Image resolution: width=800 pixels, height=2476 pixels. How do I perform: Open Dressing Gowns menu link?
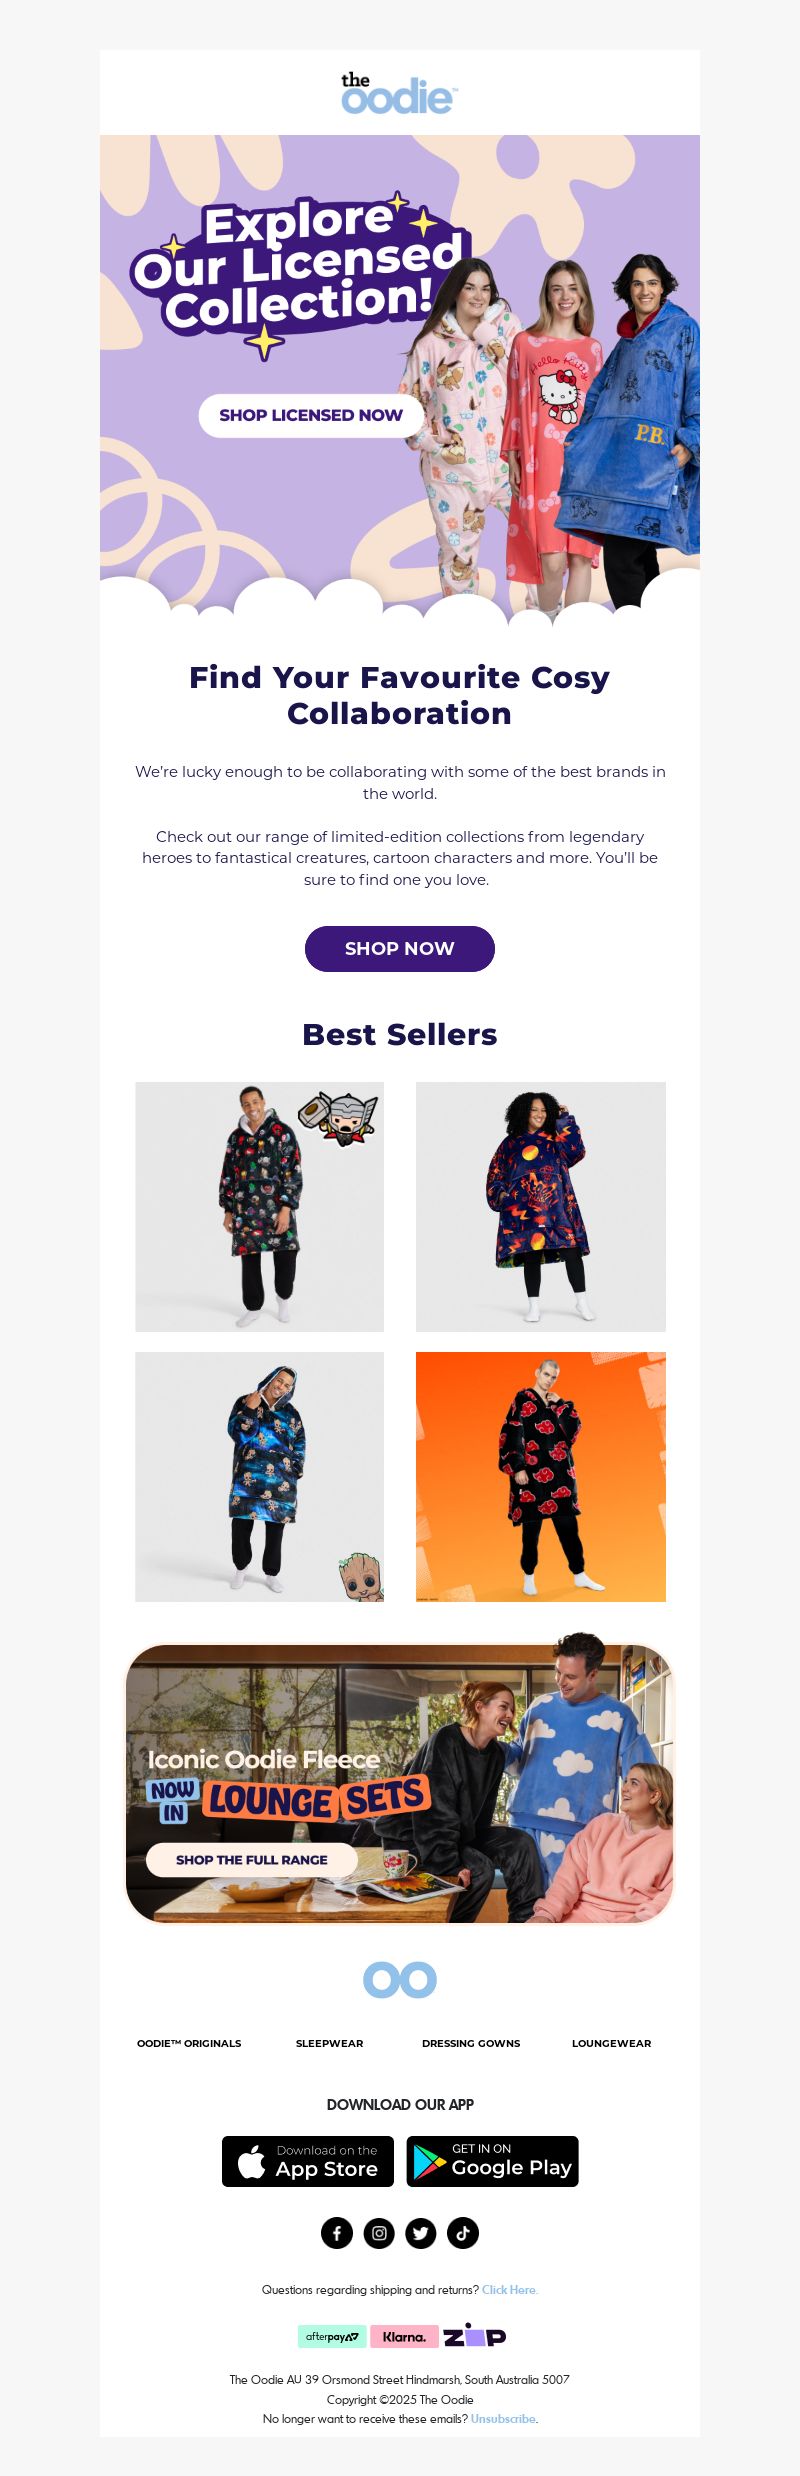pos(471,2043)
